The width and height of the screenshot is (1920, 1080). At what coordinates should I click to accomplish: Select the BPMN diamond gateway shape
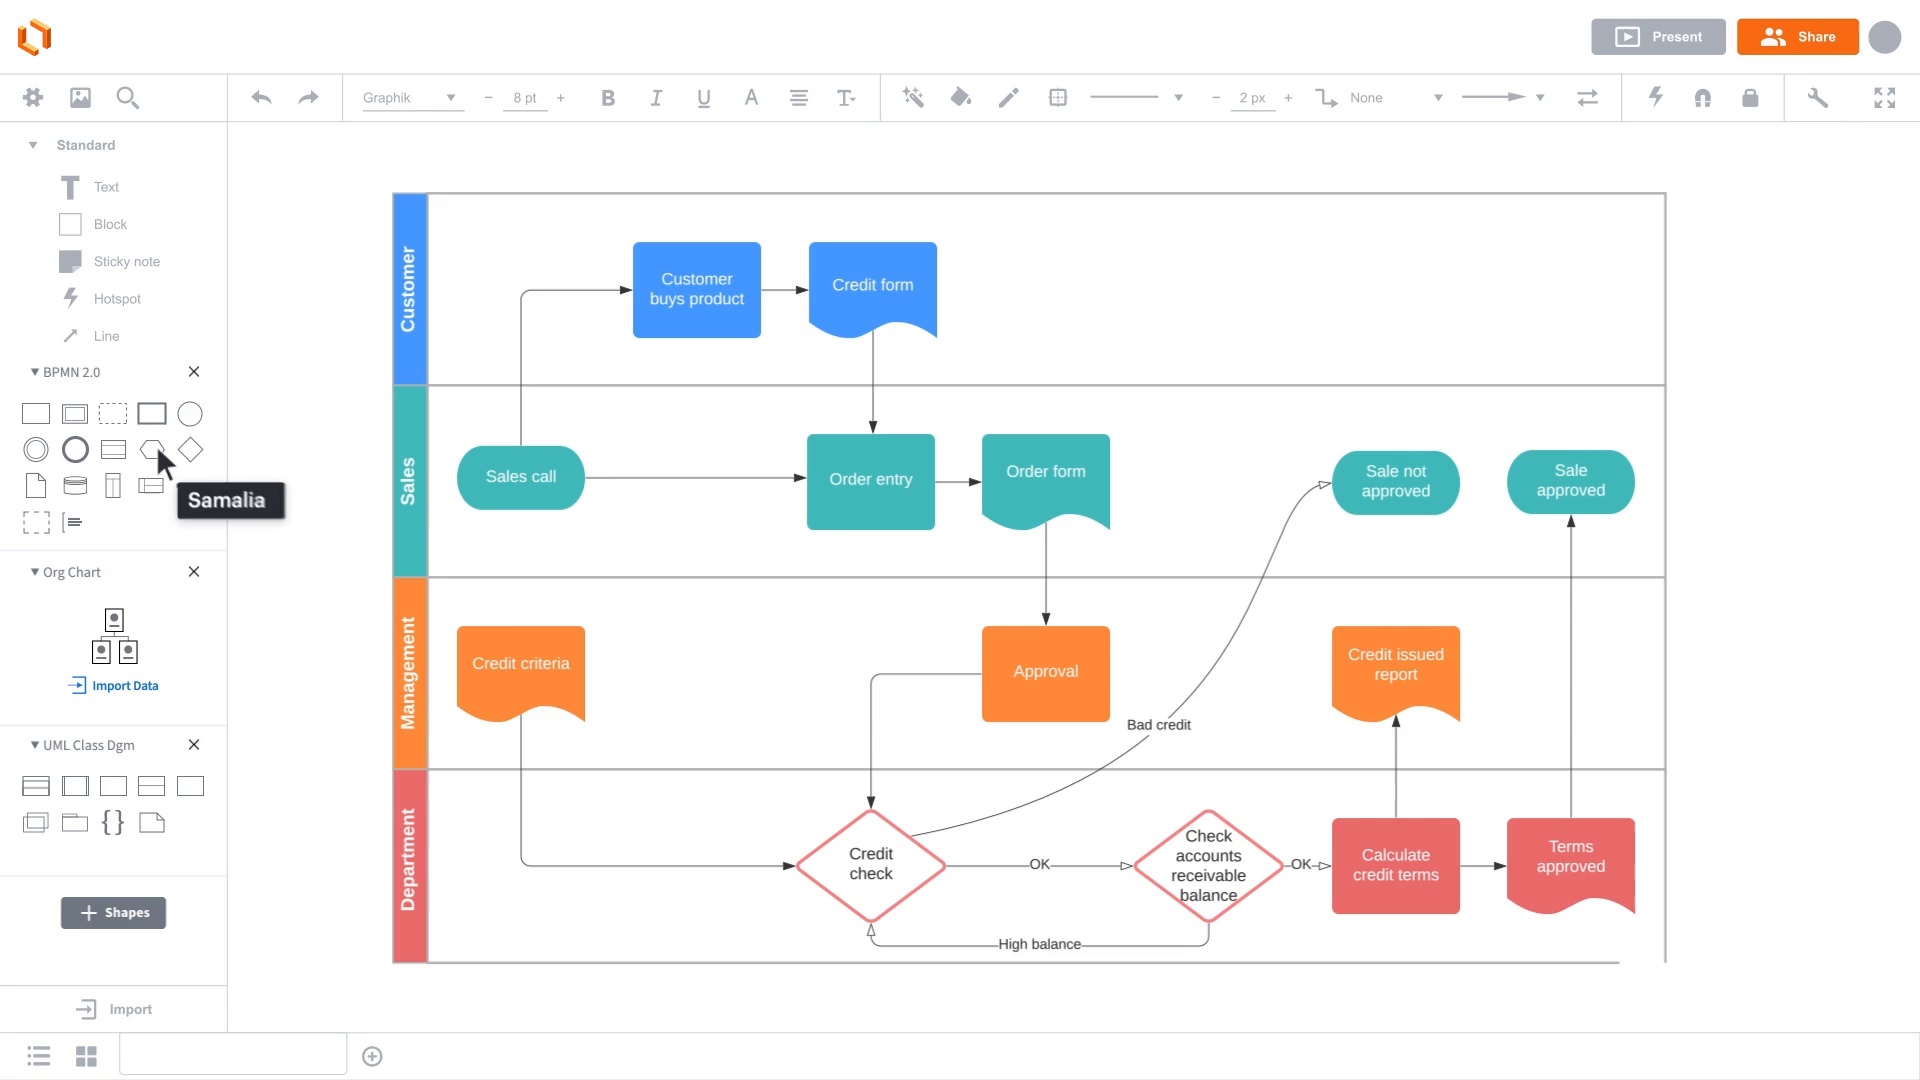coord(190,450)
